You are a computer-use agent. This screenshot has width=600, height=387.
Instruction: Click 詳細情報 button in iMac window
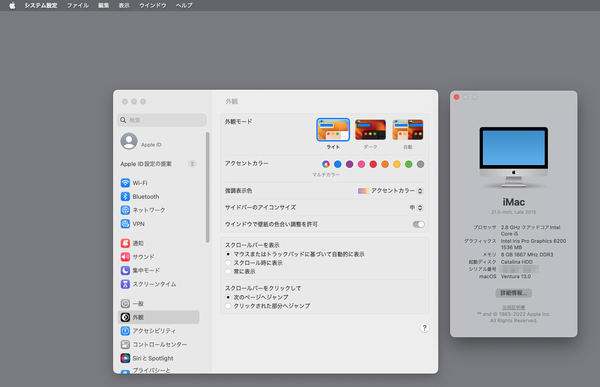click(x=514, y=293)
